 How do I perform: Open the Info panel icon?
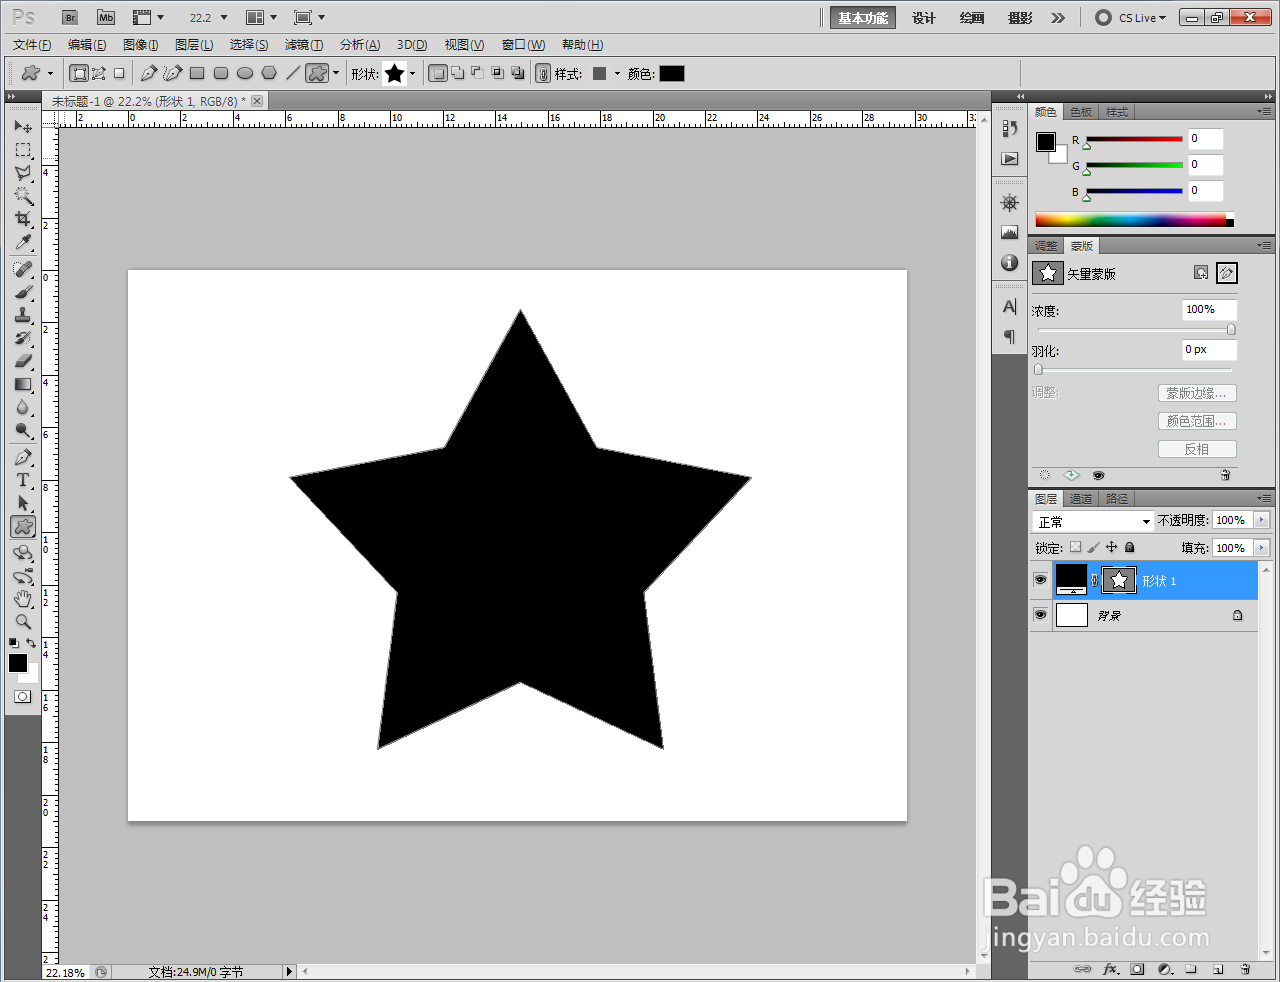(x=1010, y=262)
